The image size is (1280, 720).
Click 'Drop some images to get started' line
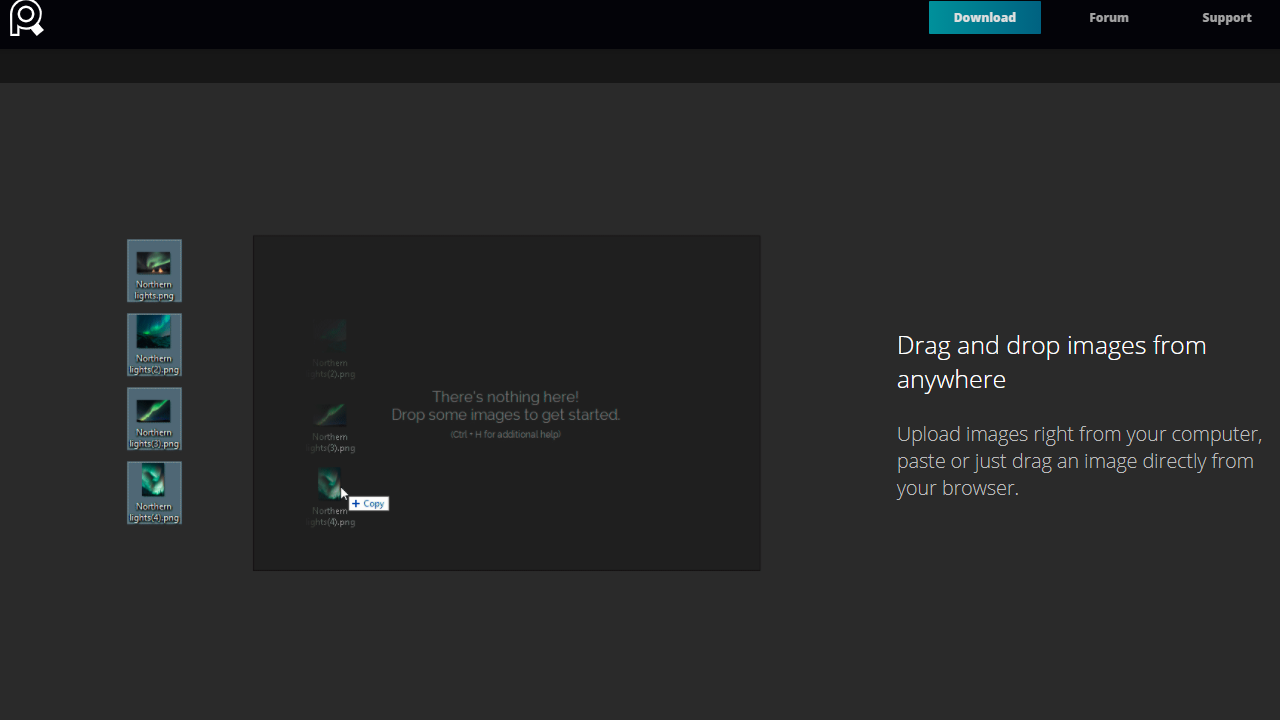coord(505,415)
